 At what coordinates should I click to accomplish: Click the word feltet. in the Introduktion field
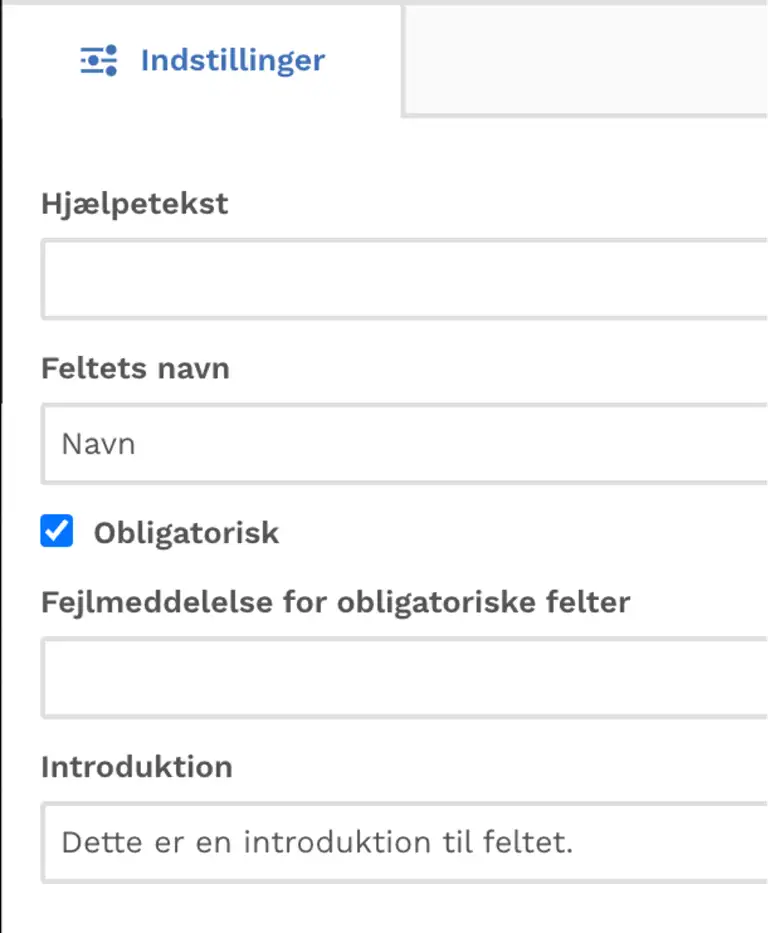[528, 843]
